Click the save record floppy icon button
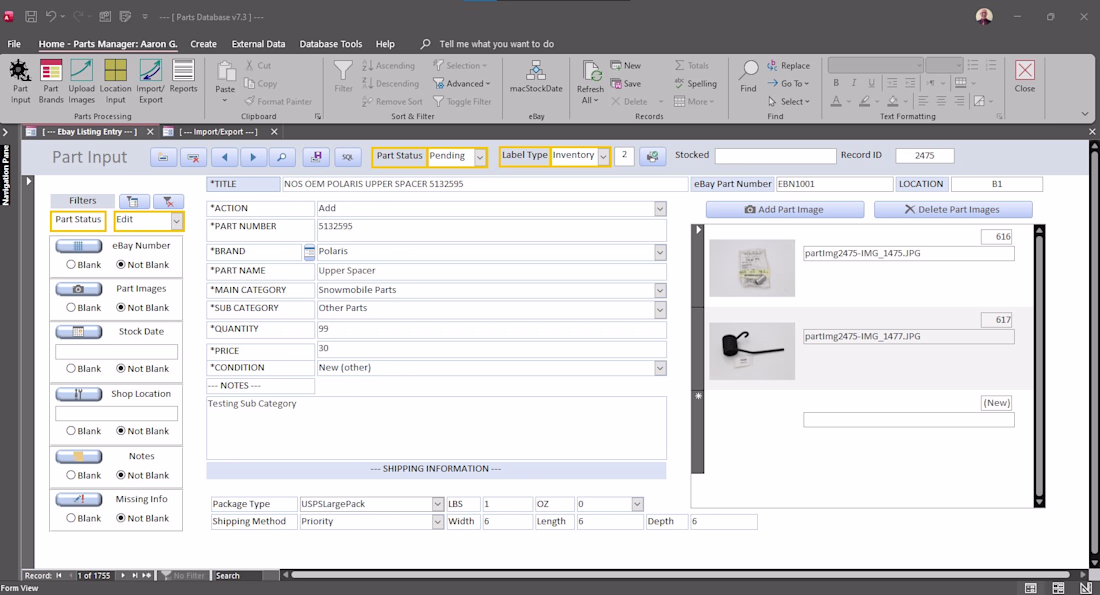Image resolution: width=1100 pixels, height=595 pixels. pyautogui.click(x=316, y=157)
